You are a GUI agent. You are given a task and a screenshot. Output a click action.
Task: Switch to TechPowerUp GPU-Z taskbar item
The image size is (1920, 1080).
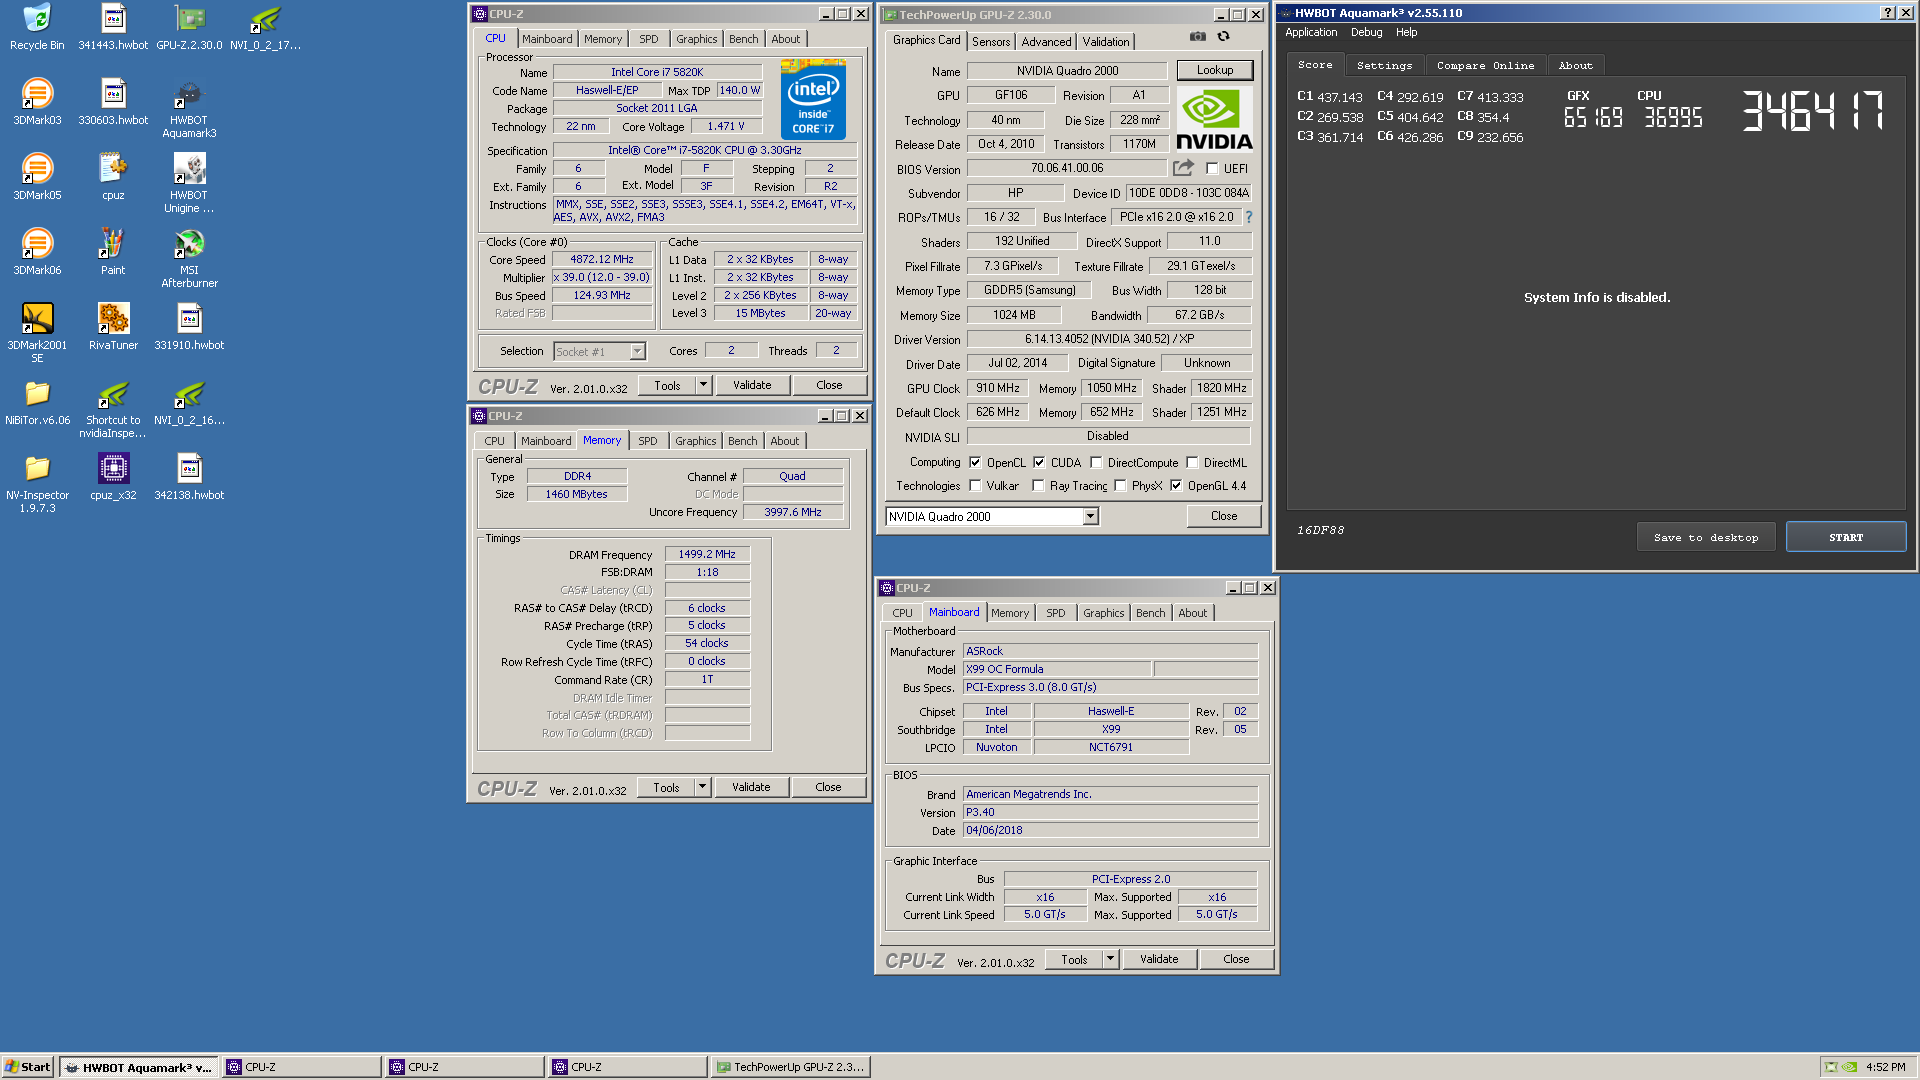[x=790, y=1067]
